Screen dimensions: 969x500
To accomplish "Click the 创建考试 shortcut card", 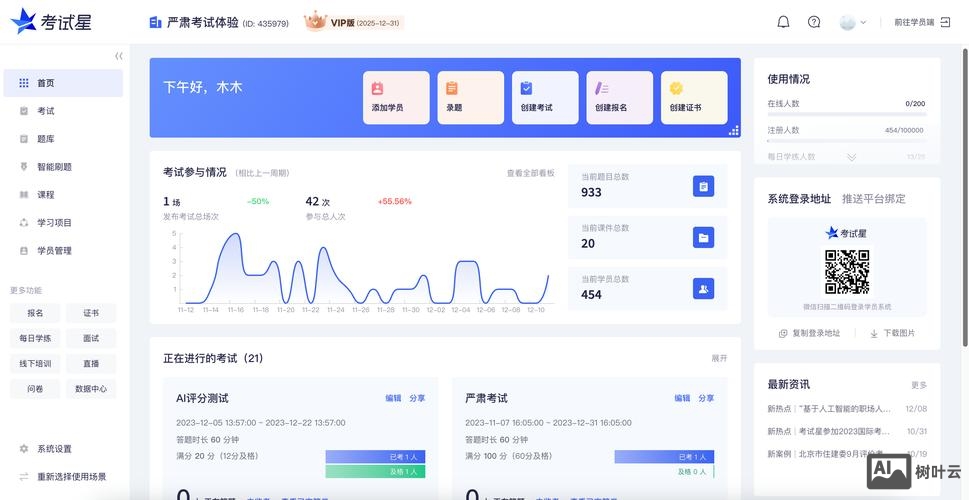I will [x=545, y=98].
